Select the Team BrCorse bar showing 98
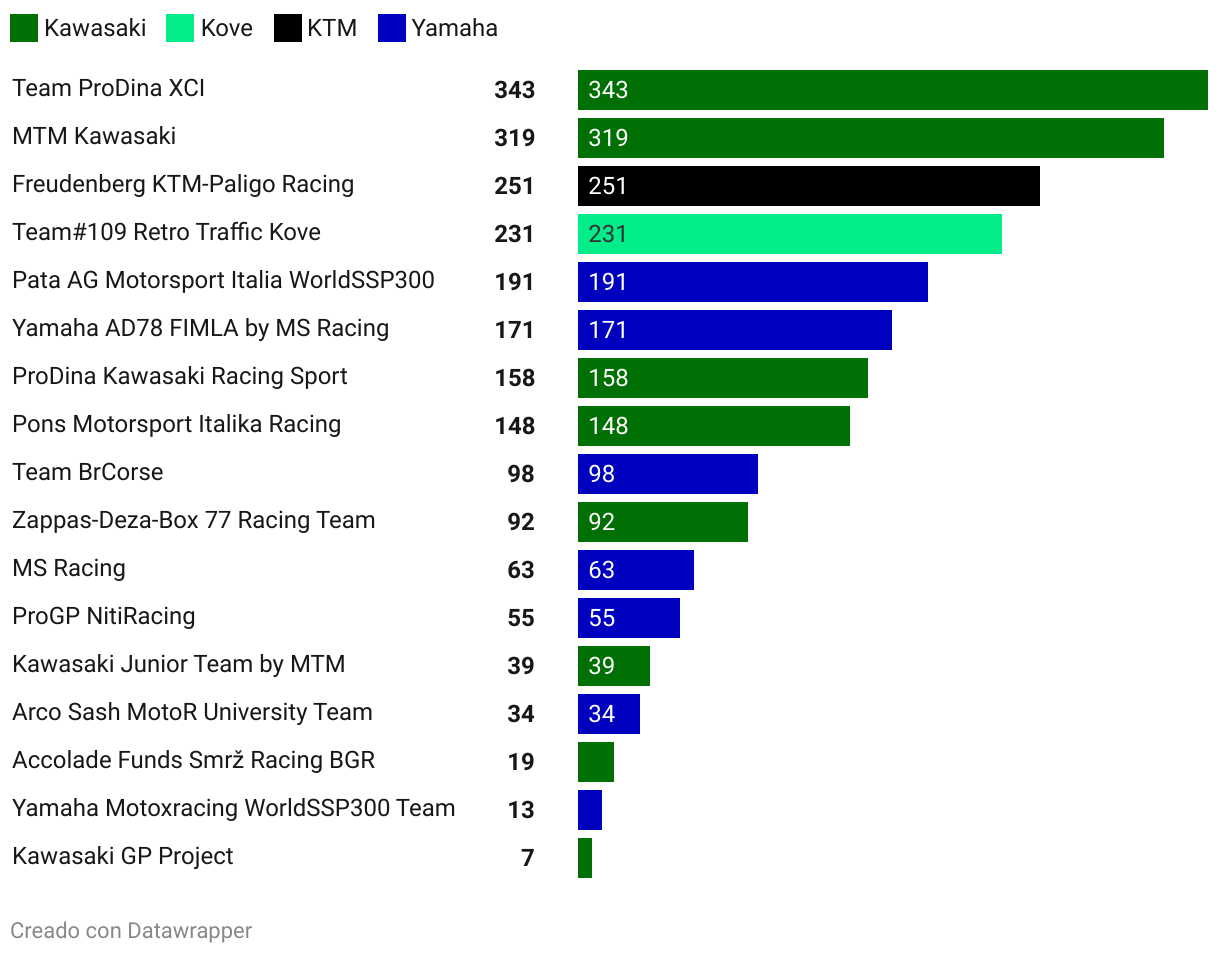 pos(667,474)
